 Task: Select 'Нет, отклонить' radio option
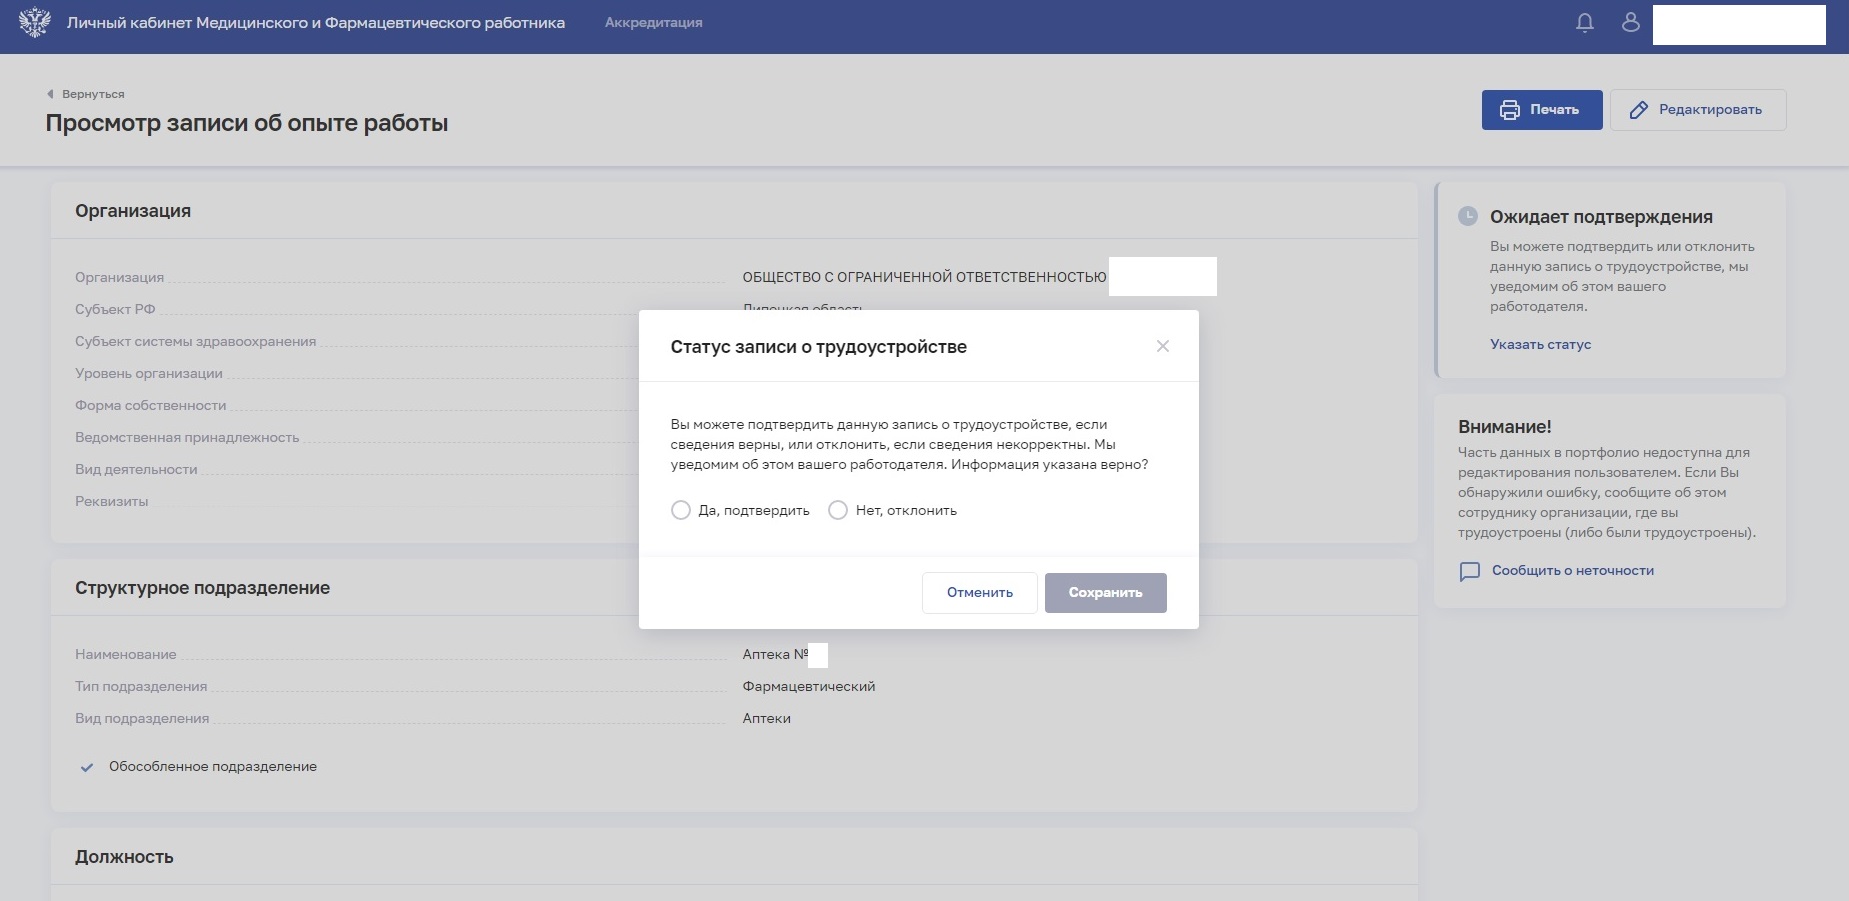pyautogui.click(x=838, y=510)
